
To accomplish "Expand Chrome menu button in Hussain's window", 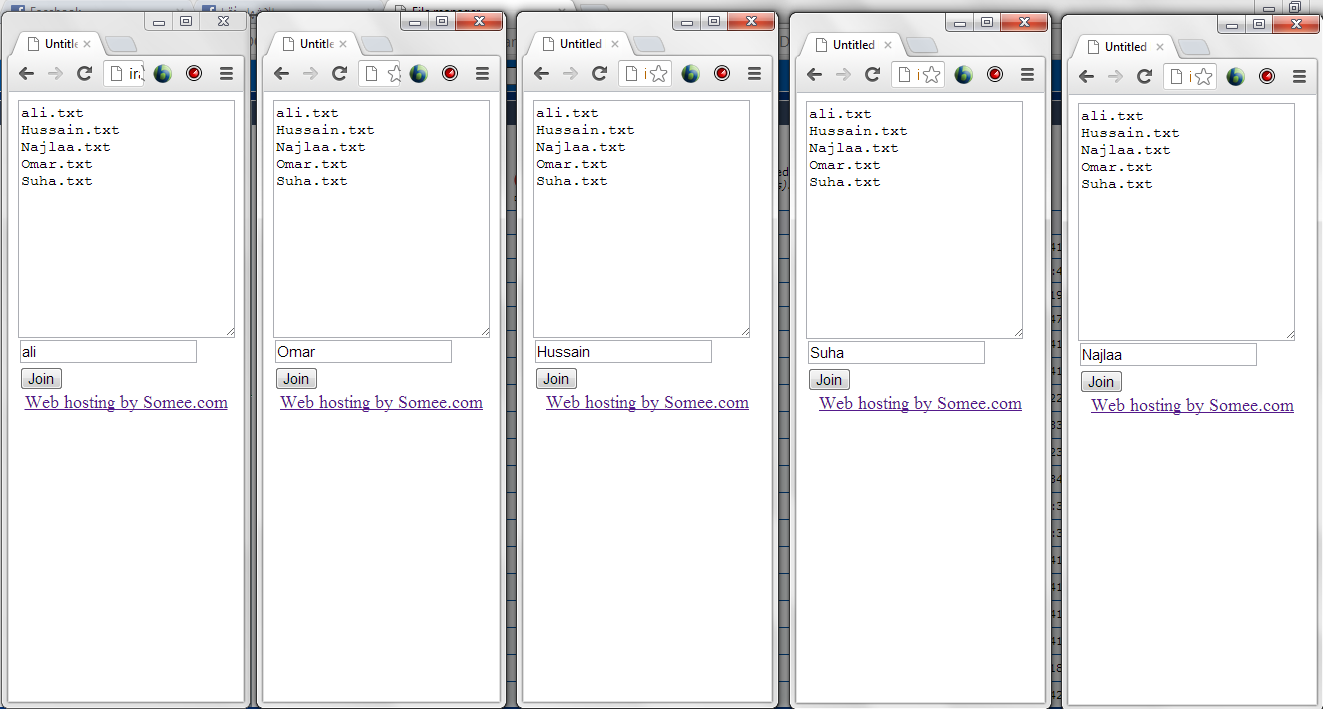I will [x=754, y=74].
